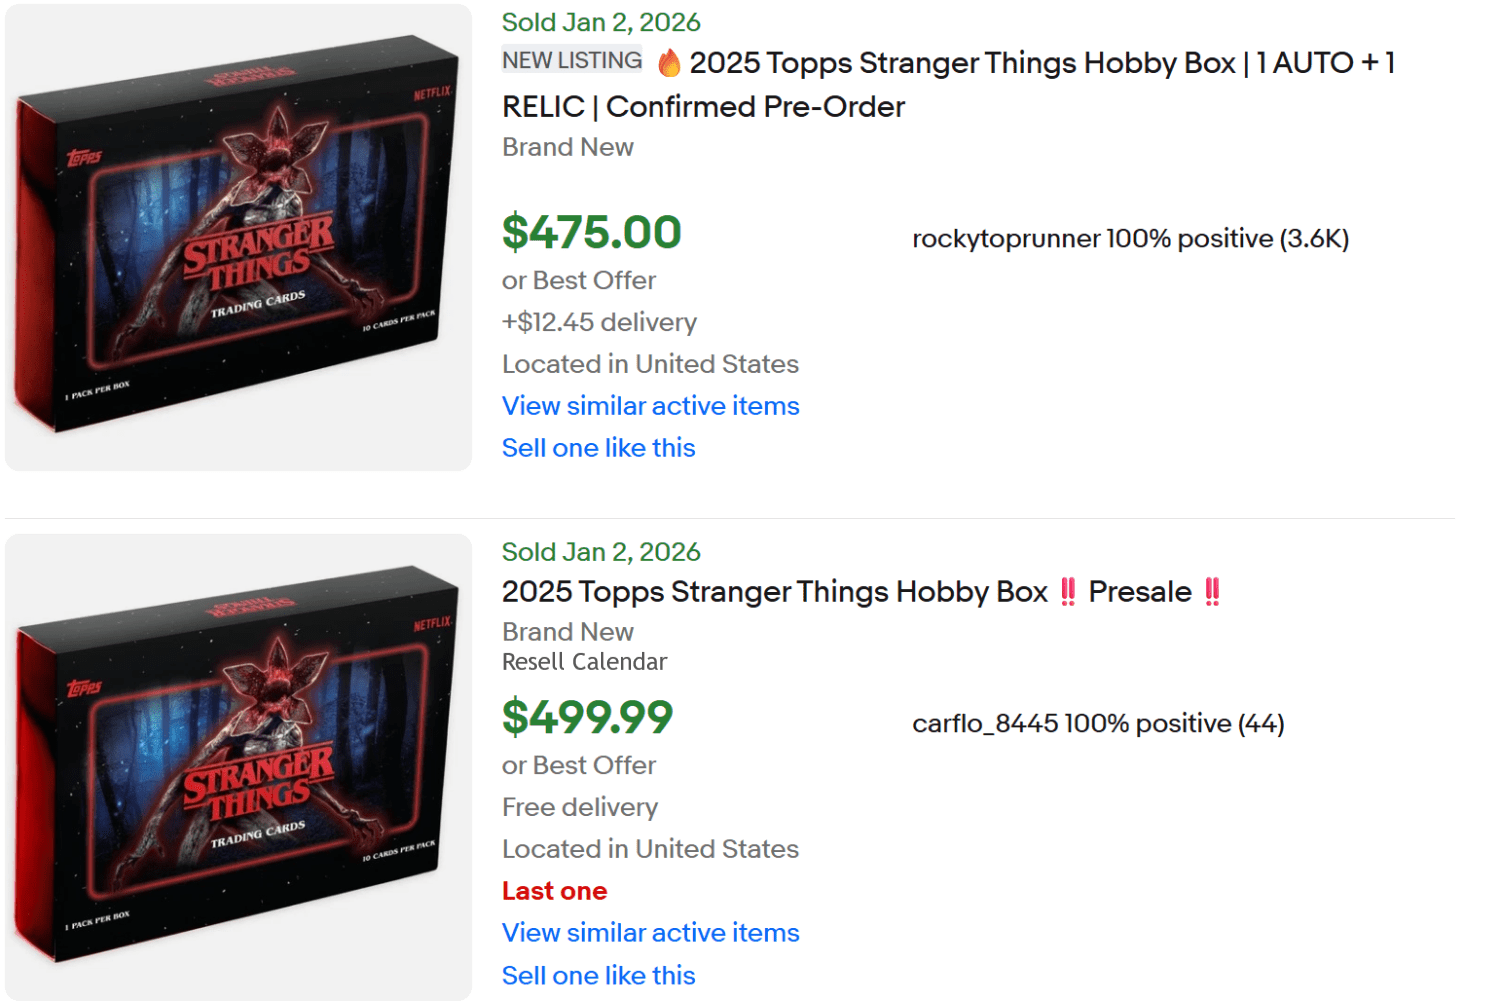Click the fire emoji in the first listing title
1500x1001 pixels.
(668, 62)
